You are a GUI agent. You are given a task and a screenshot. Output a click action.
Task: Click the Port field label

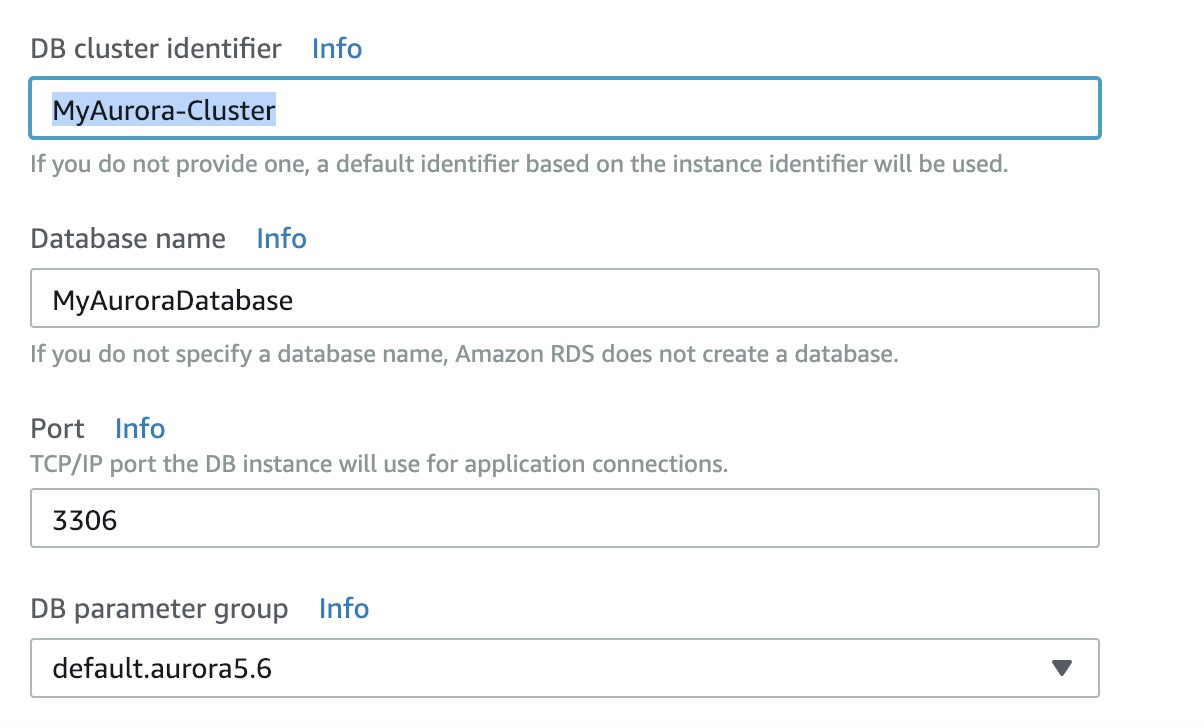point(58,429)
